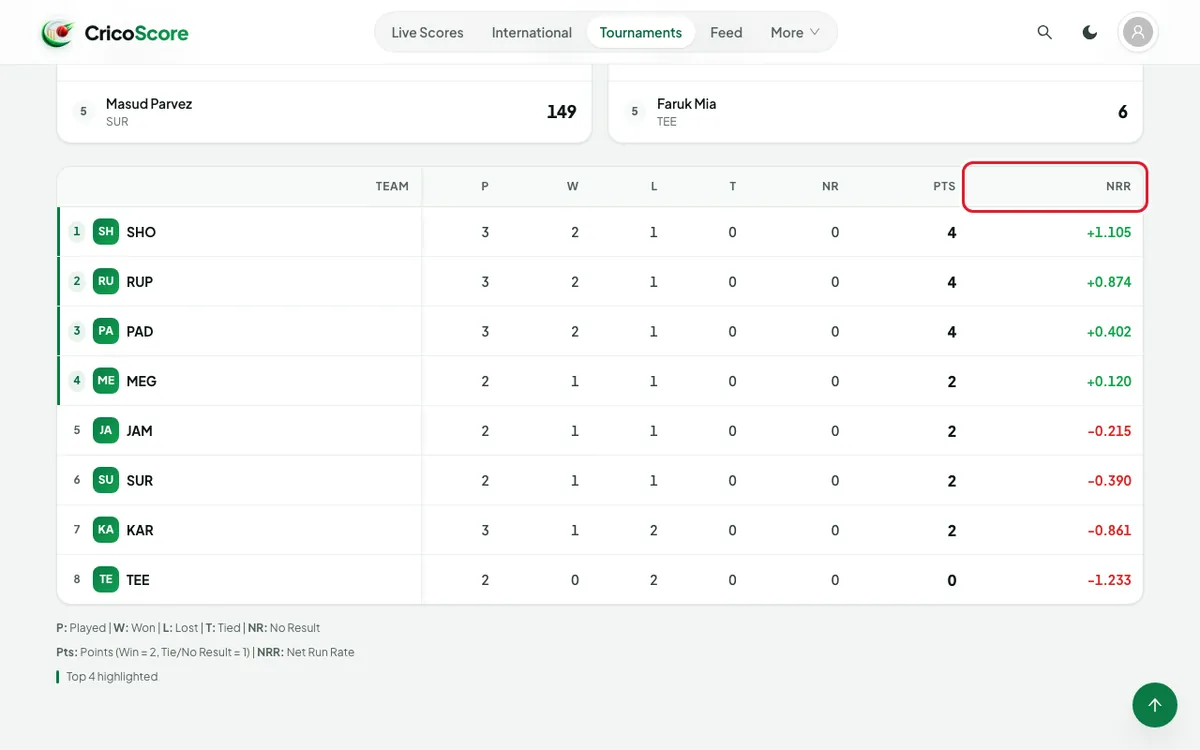1200x750 pixels.
Task: Click NRR value +0.402
Action: click(1109, 331)
